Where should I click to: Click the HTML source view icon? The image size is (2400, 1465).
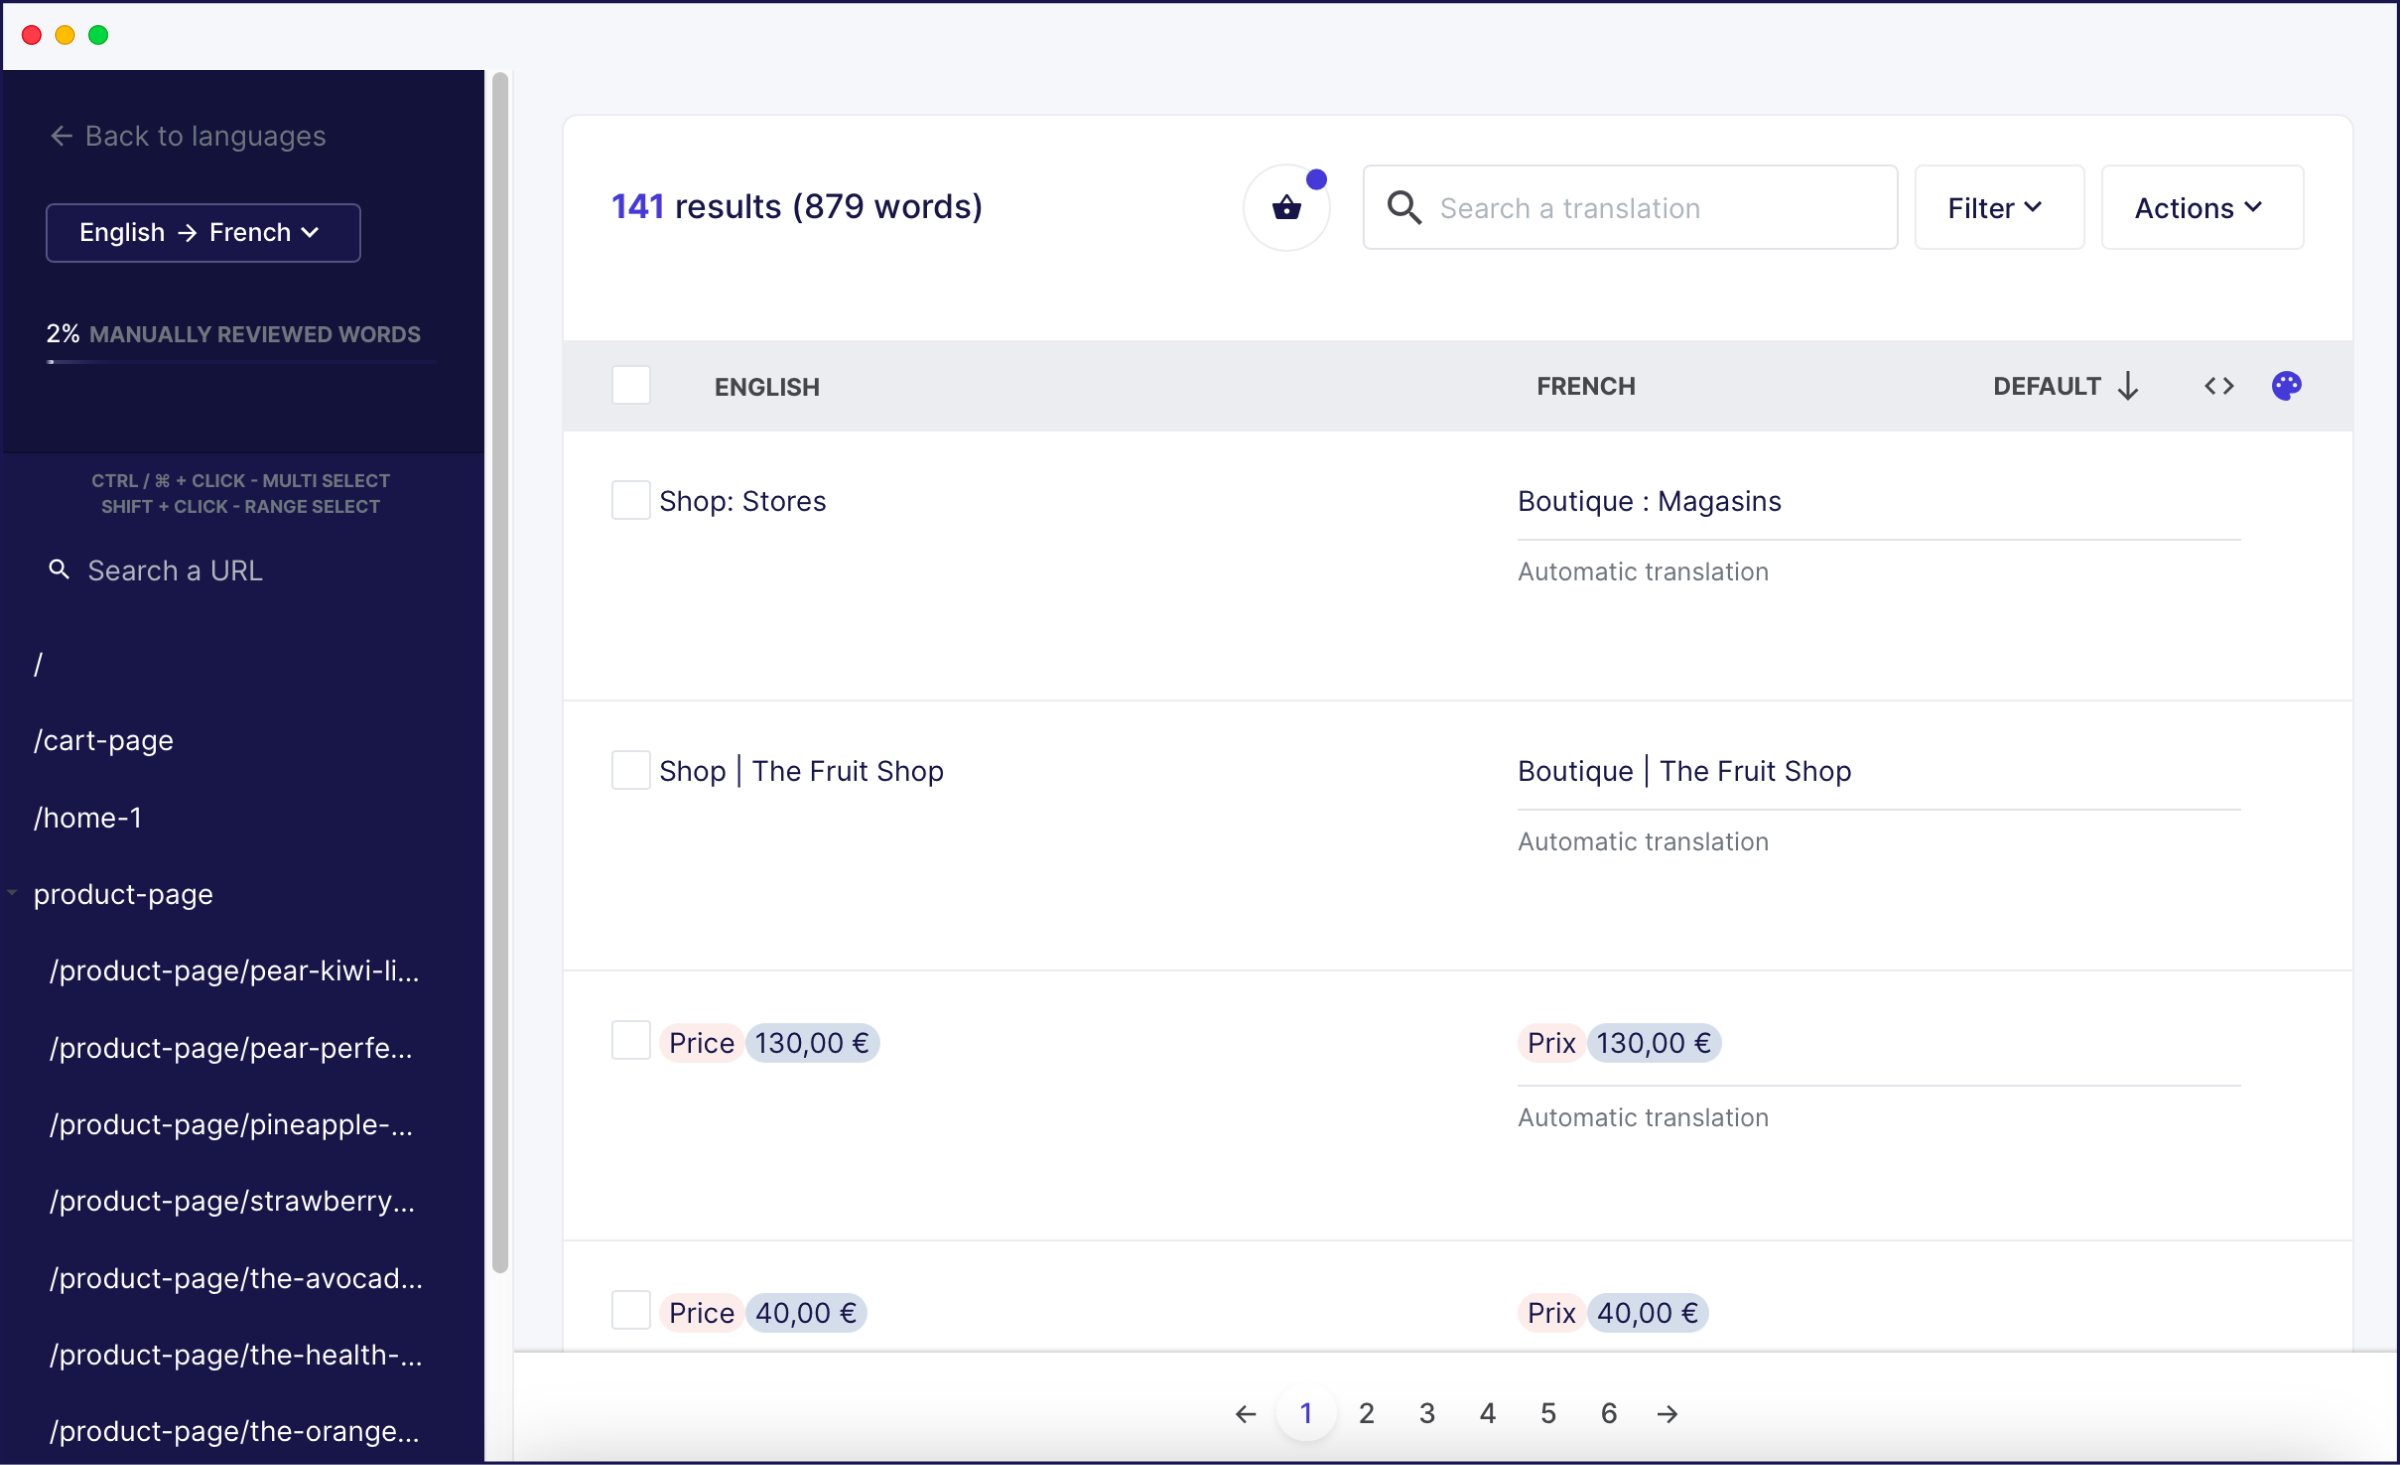click(x=2218, y=386)
